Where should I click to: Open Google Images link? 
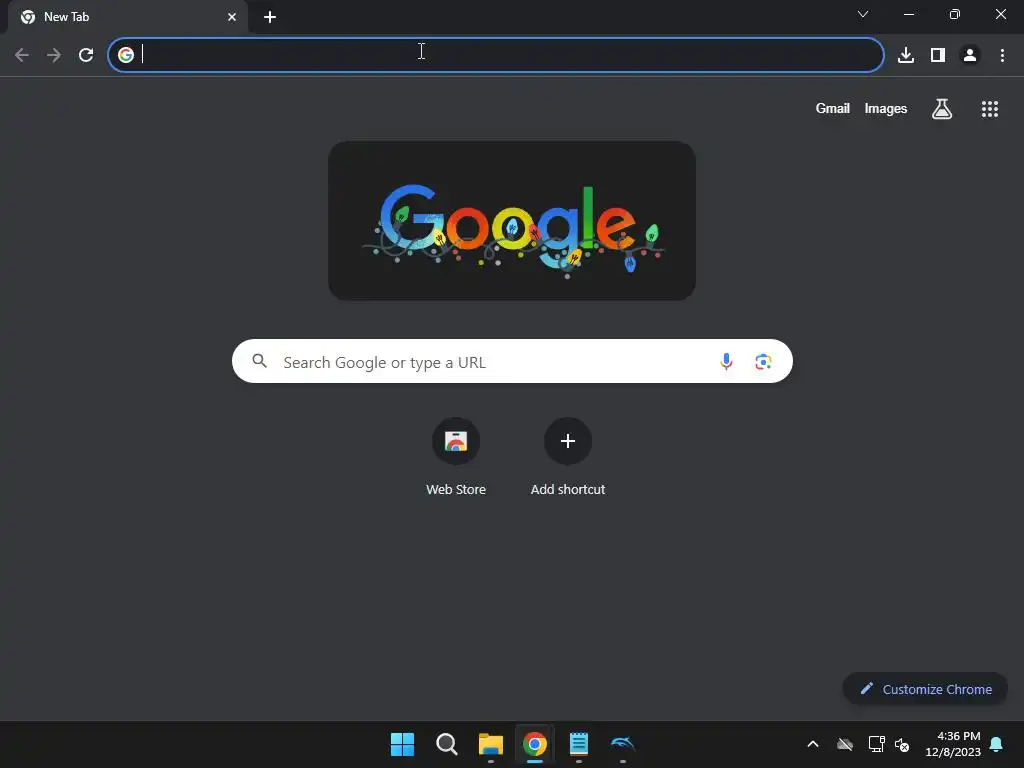pyautogui.click(x=886, y=108)
